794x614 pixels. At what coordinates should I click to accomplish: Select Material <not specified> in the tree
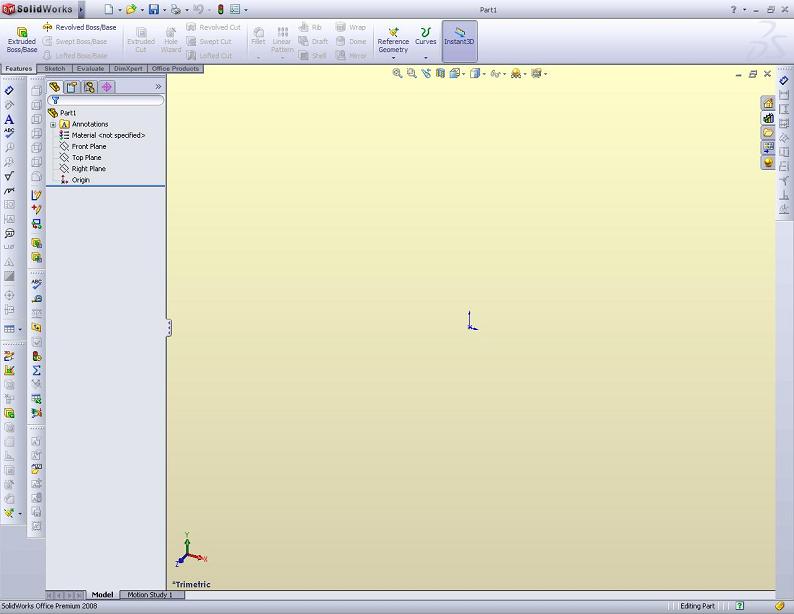point(102,135)
